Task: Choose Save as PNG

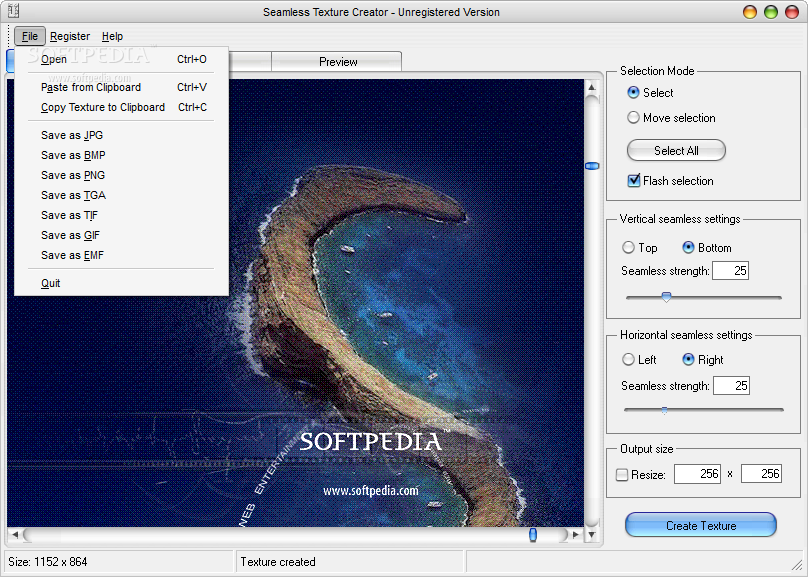Action: click(124, 175)
